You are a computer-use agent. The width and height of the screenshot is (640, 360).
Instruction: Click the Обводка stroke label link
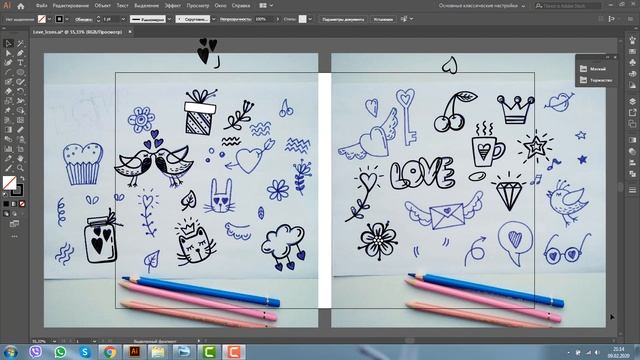pyautogui.click(x=84, y=19)
